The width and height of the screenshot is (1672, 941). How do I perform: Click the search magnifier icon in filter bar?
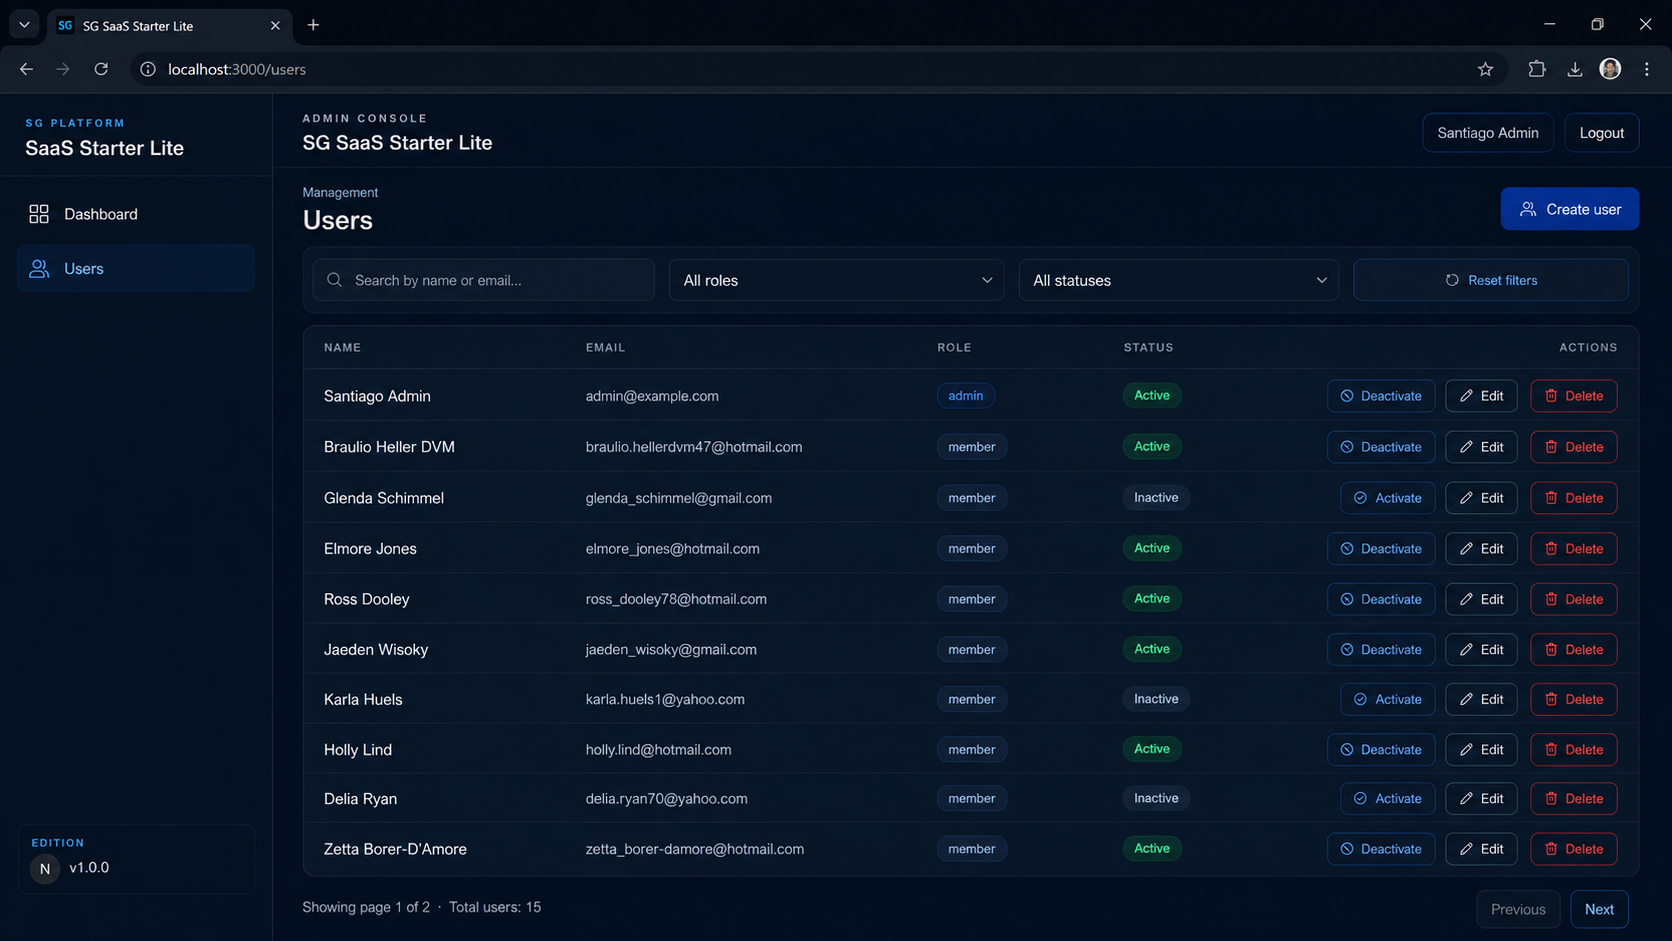335,280
